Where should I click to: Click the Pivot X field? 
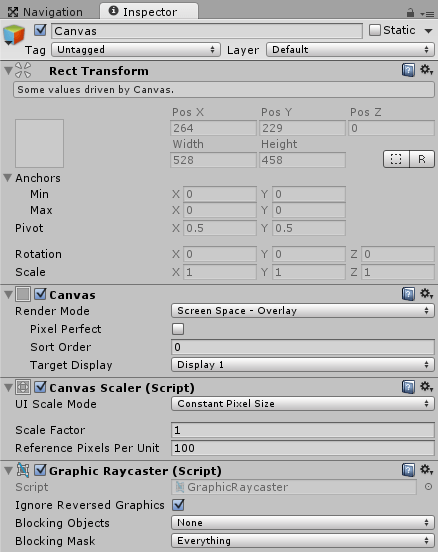tap(220, 228)
